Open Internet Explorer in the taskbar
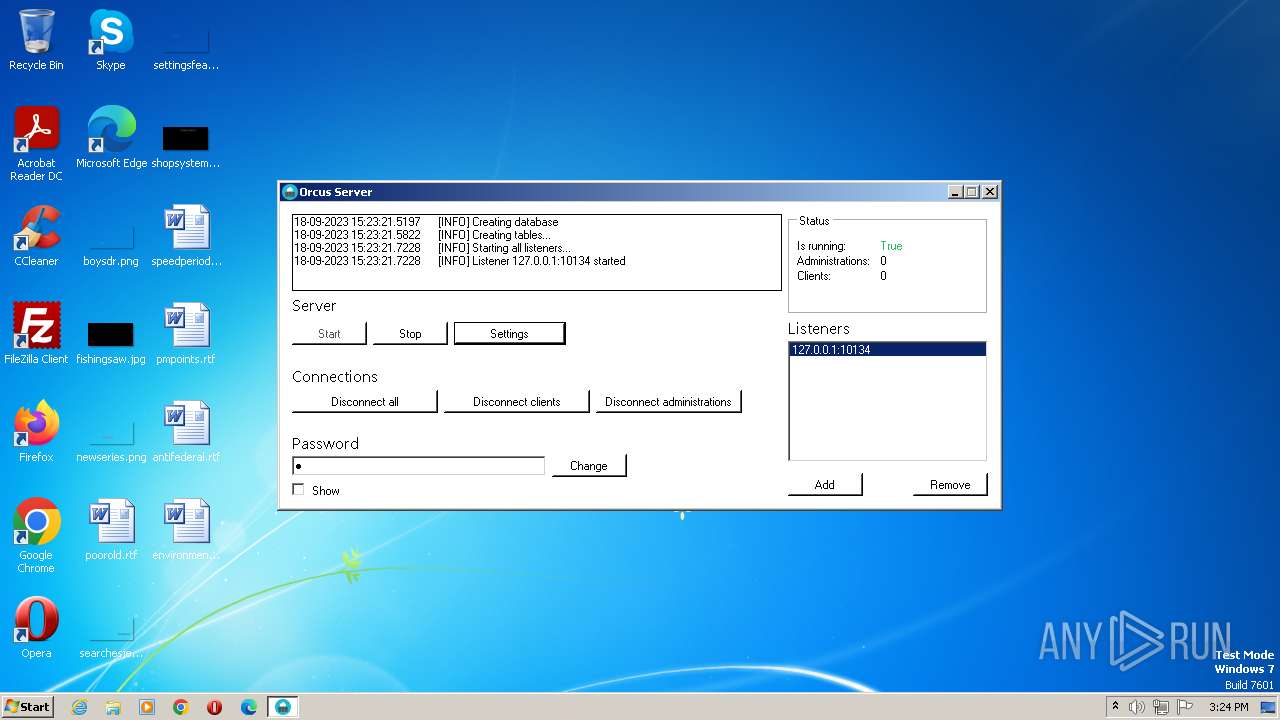 [80, 707]
